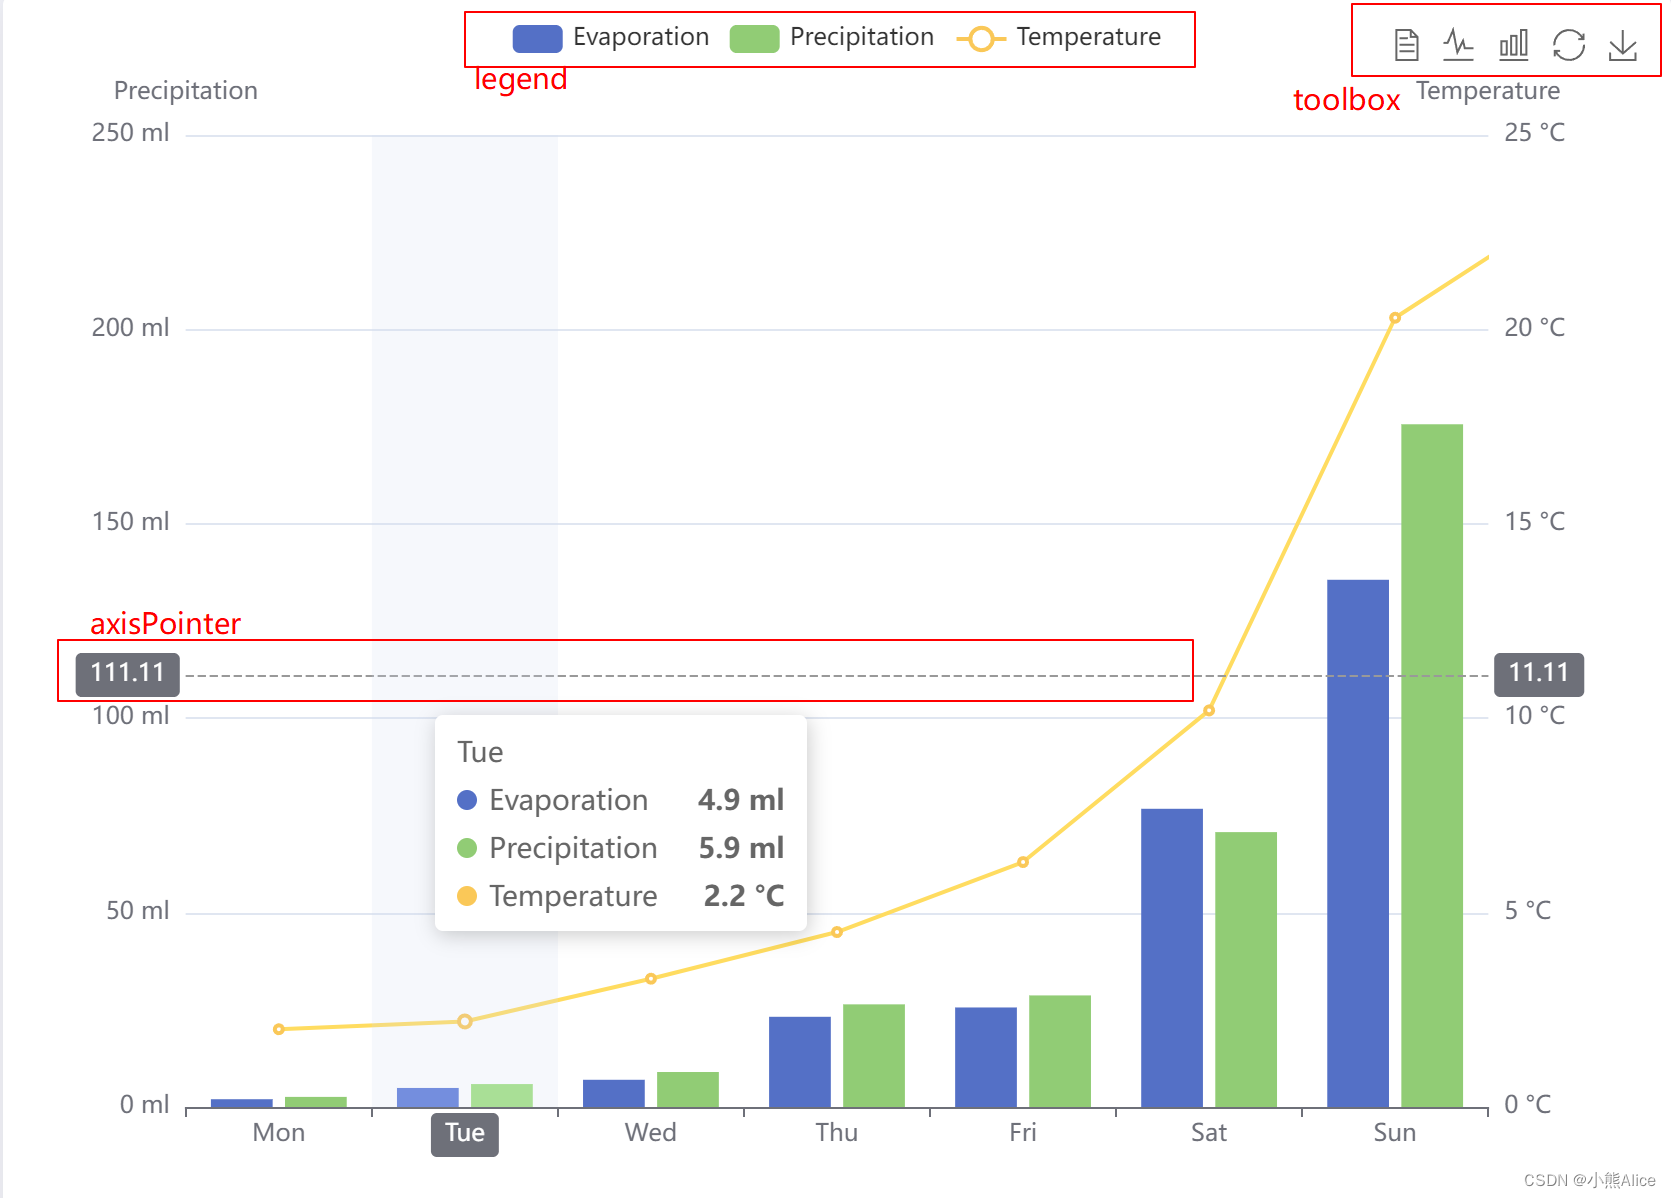Screen dimensions: 1671x1198
Task: Click Tuesday's highlighted Precipitation bar
Action: click(x=502, y=1096)
